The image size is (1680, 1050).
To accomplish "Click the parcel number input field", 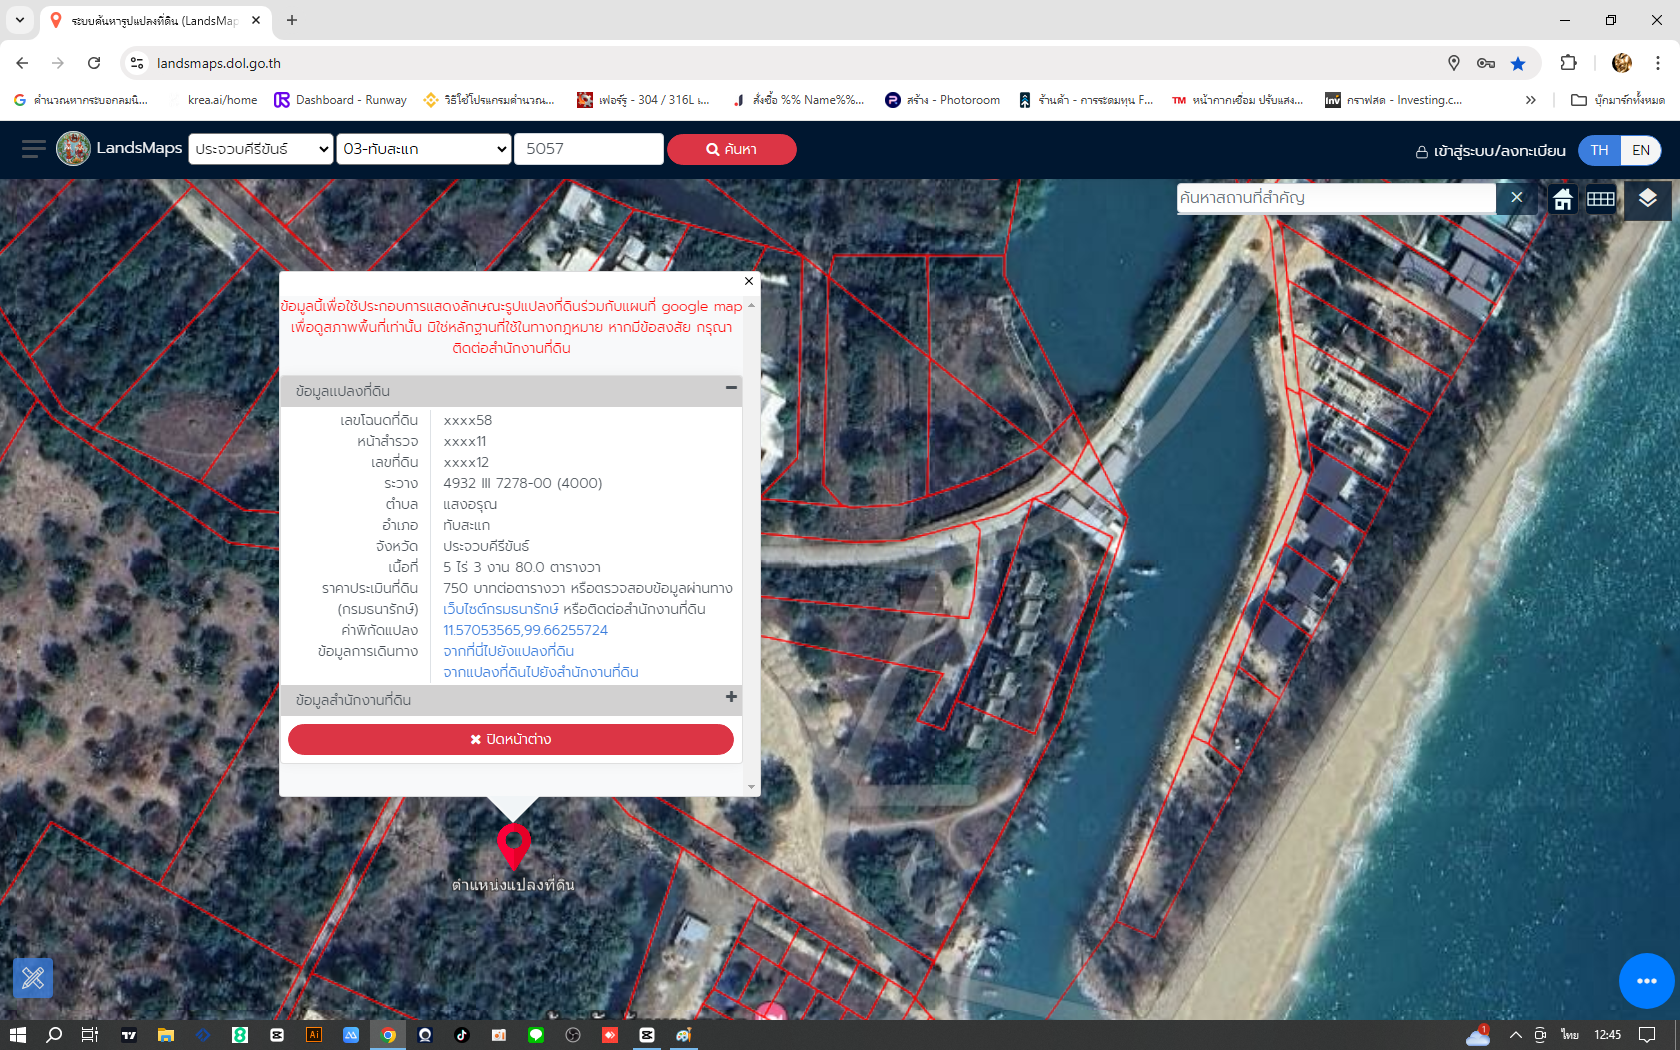I will 588,149.
